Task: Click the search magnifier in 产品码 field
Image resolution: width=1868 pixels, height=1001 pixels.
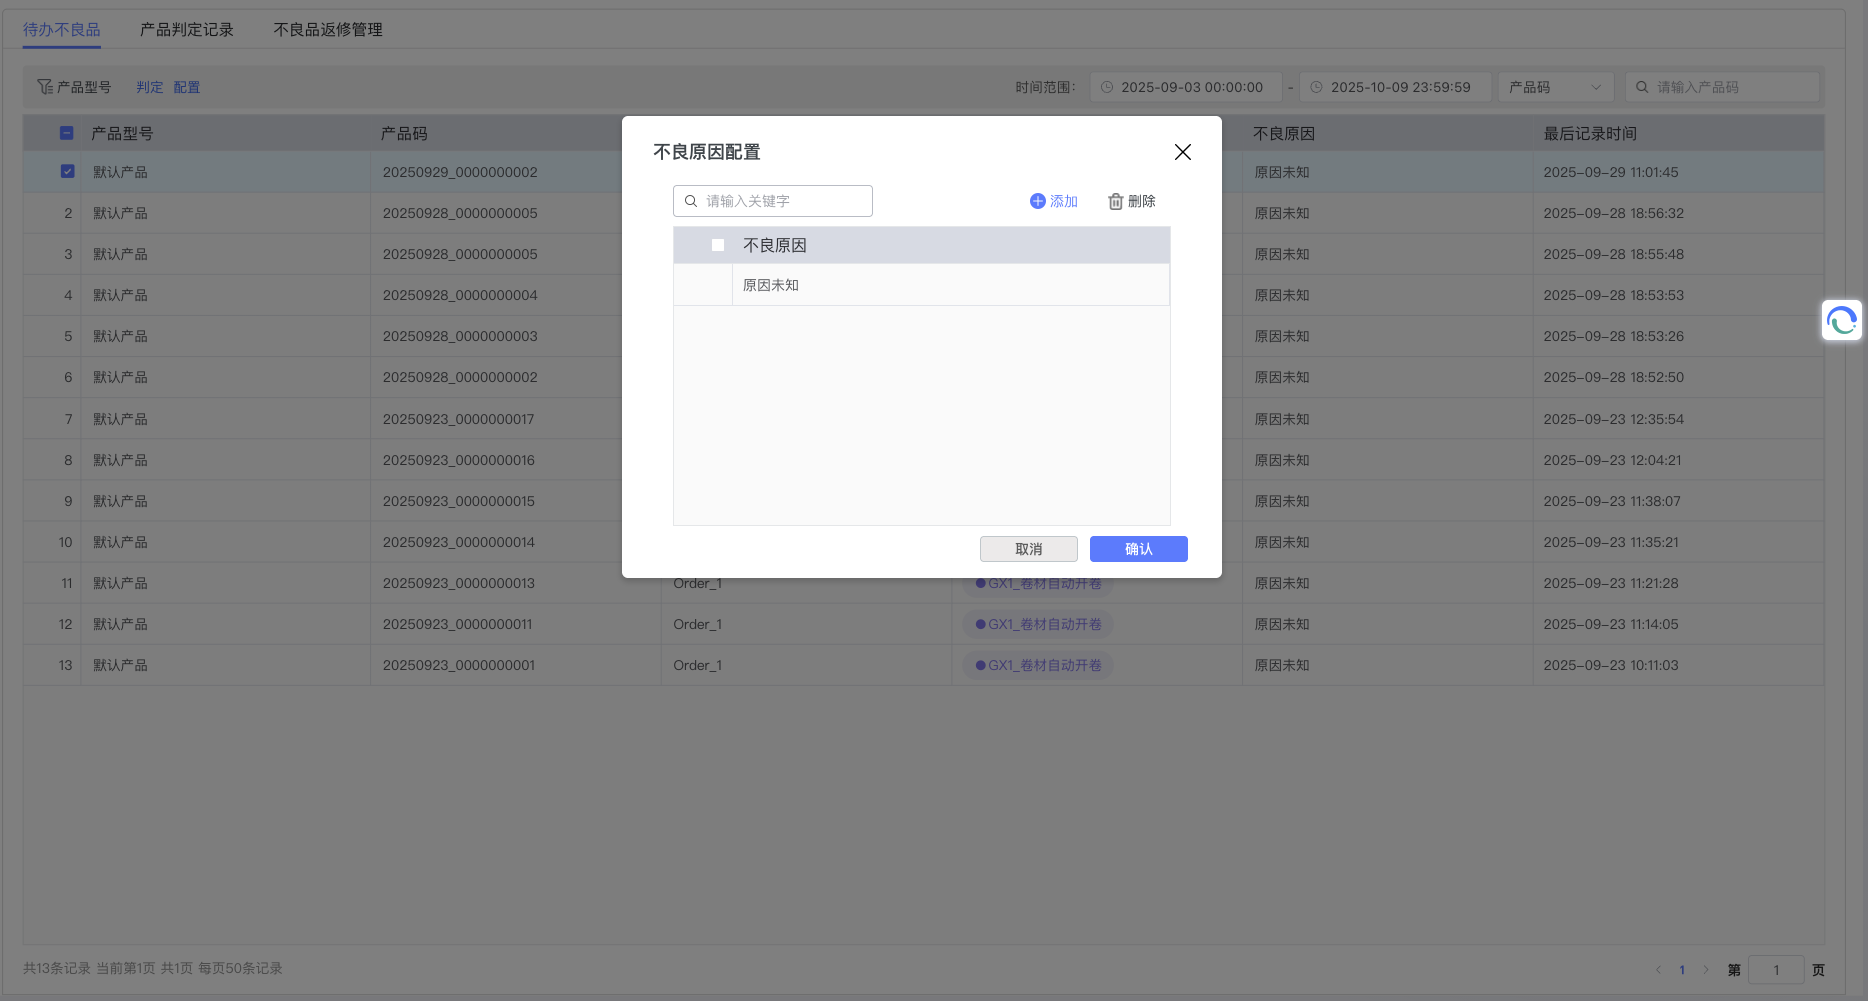Action: (x=1642, y=87)
